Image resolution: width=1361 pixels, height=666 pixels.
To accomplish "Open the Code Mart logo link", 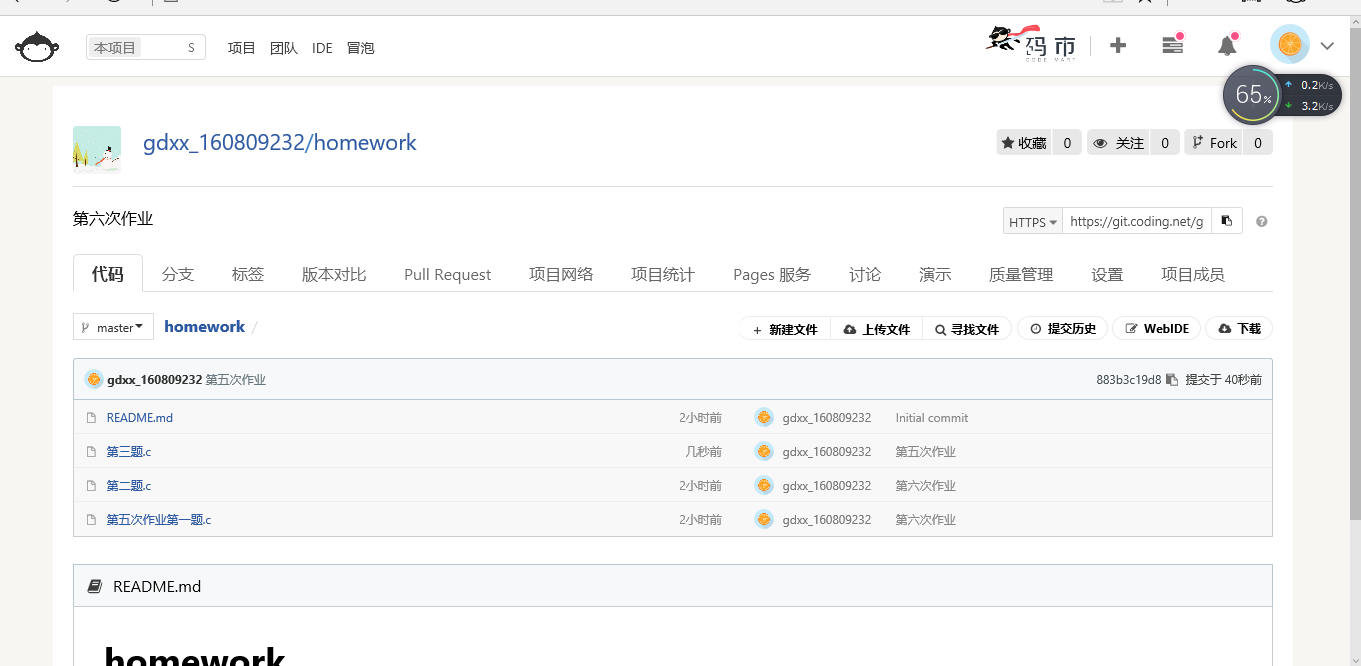I will 1032,44.
